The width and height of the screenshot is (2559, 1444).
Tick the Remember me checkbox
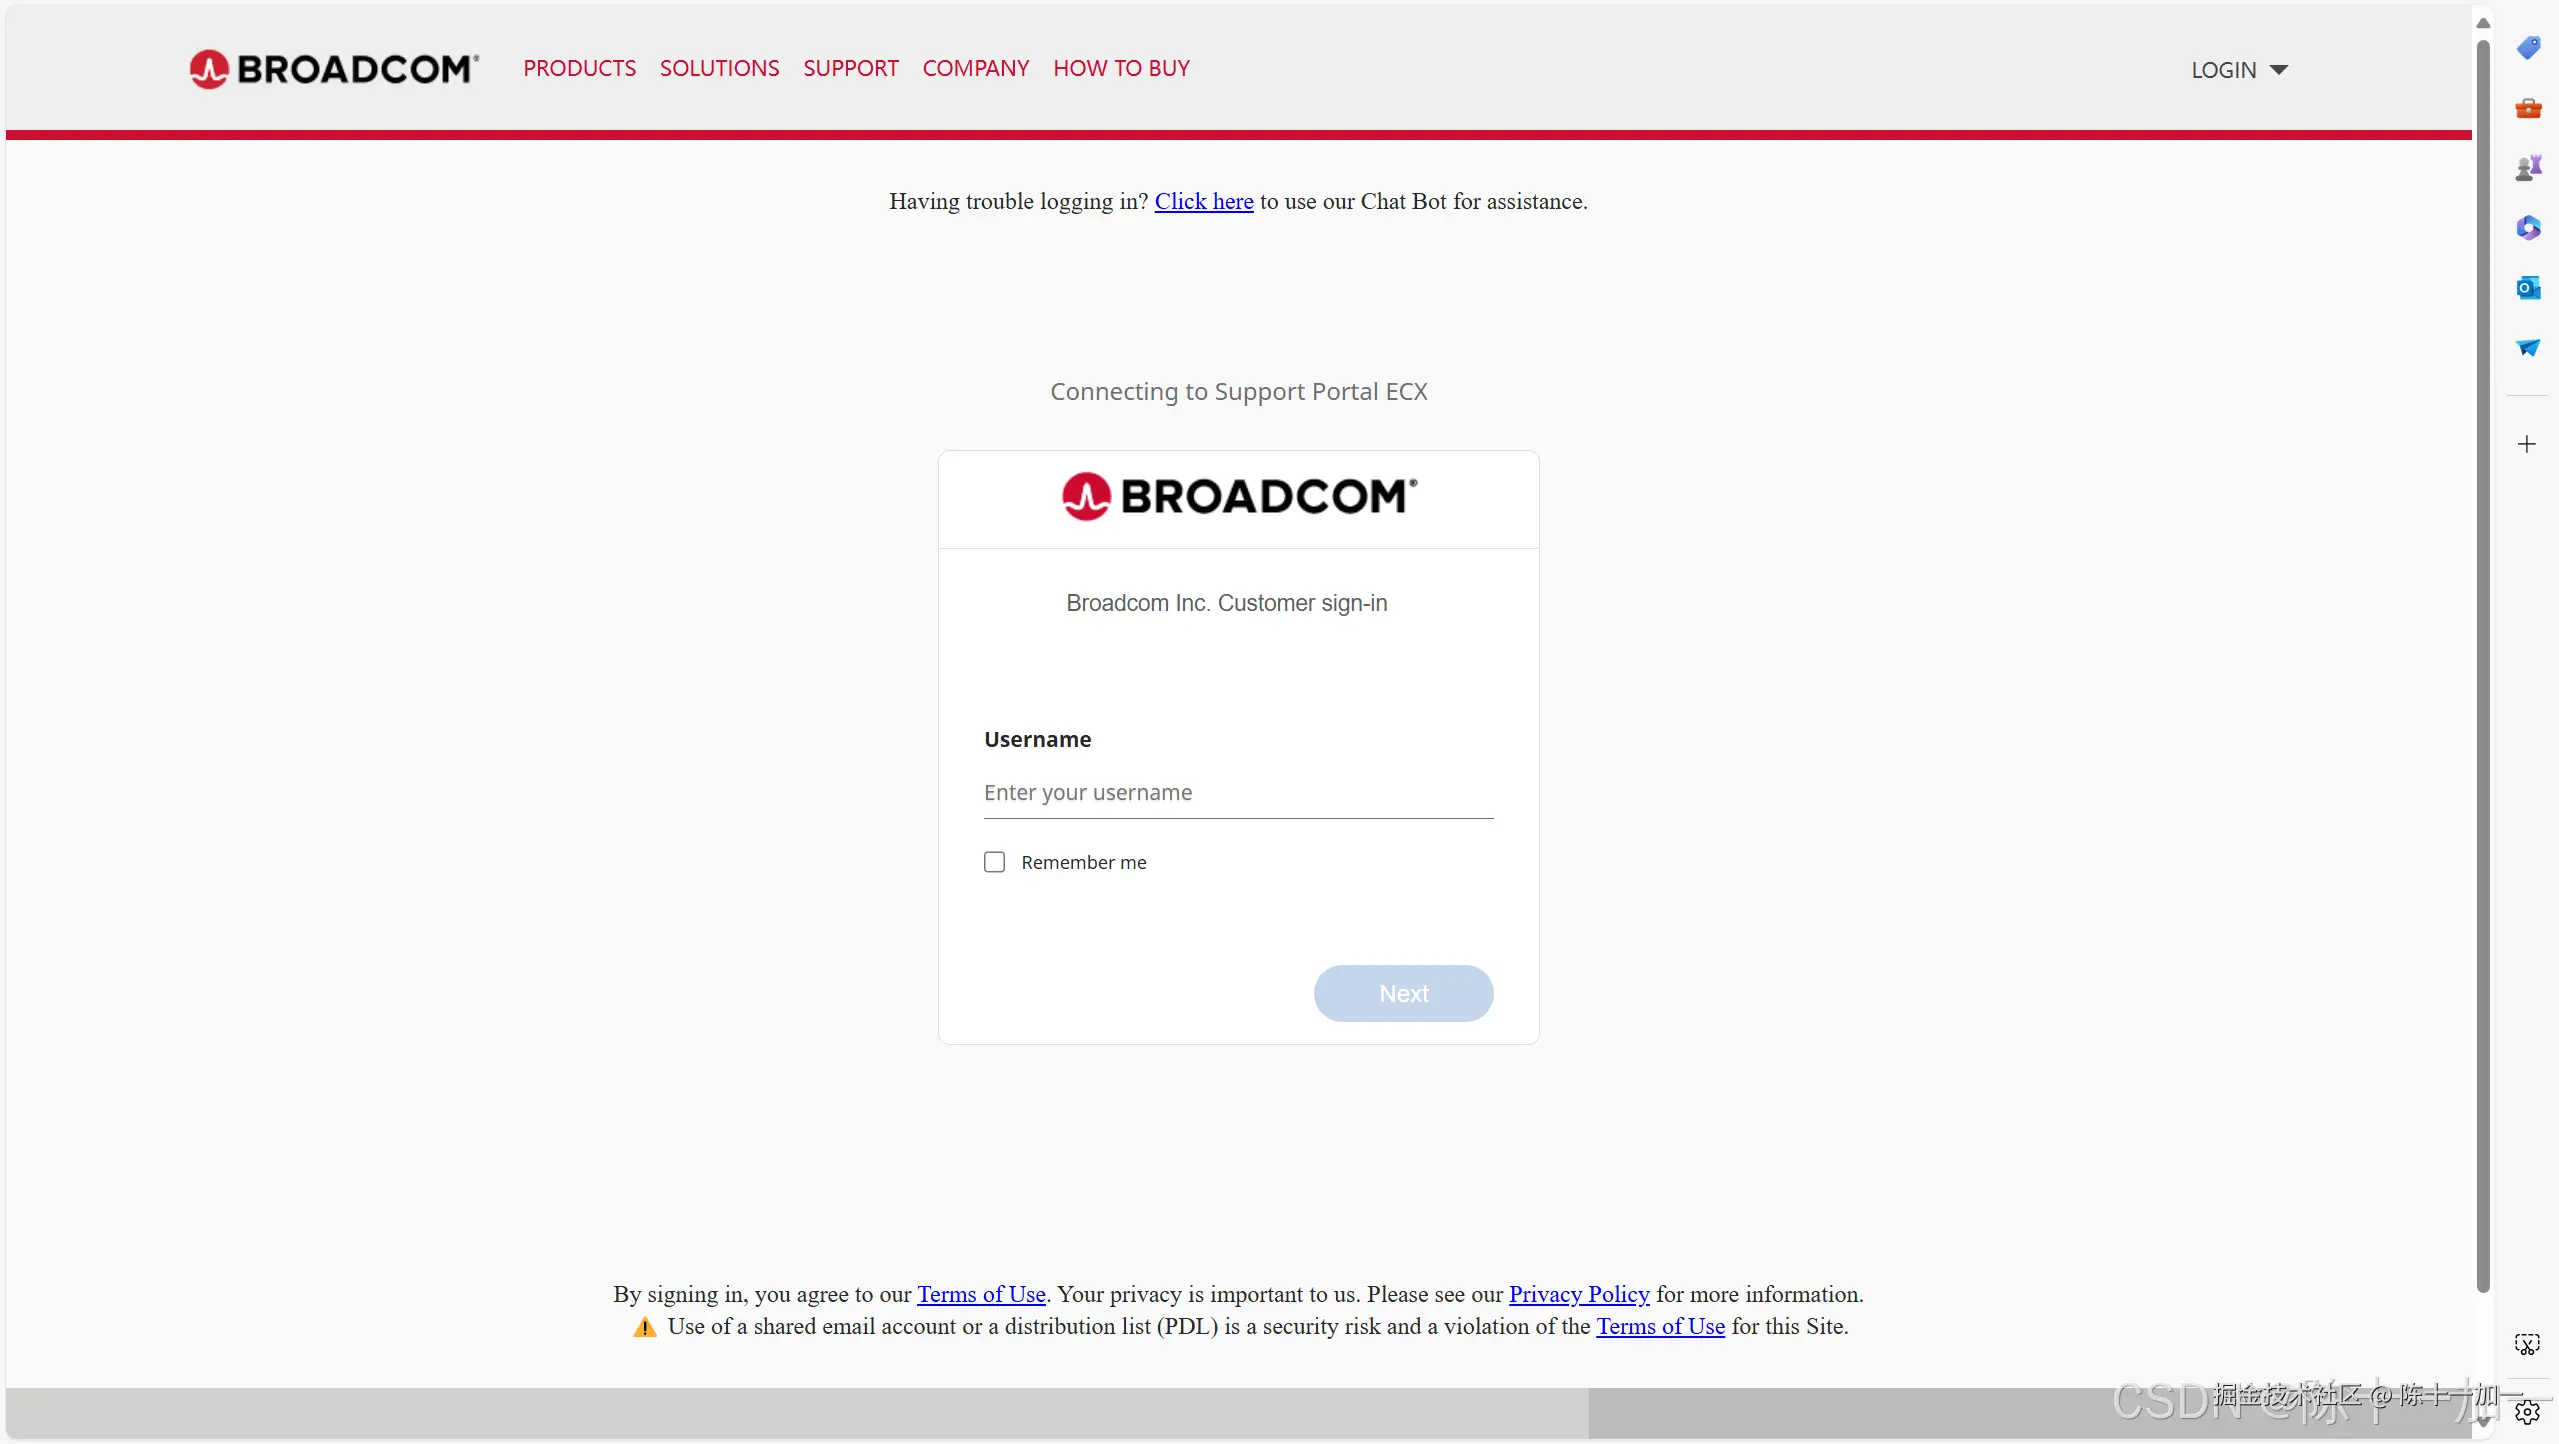(994, 862)
